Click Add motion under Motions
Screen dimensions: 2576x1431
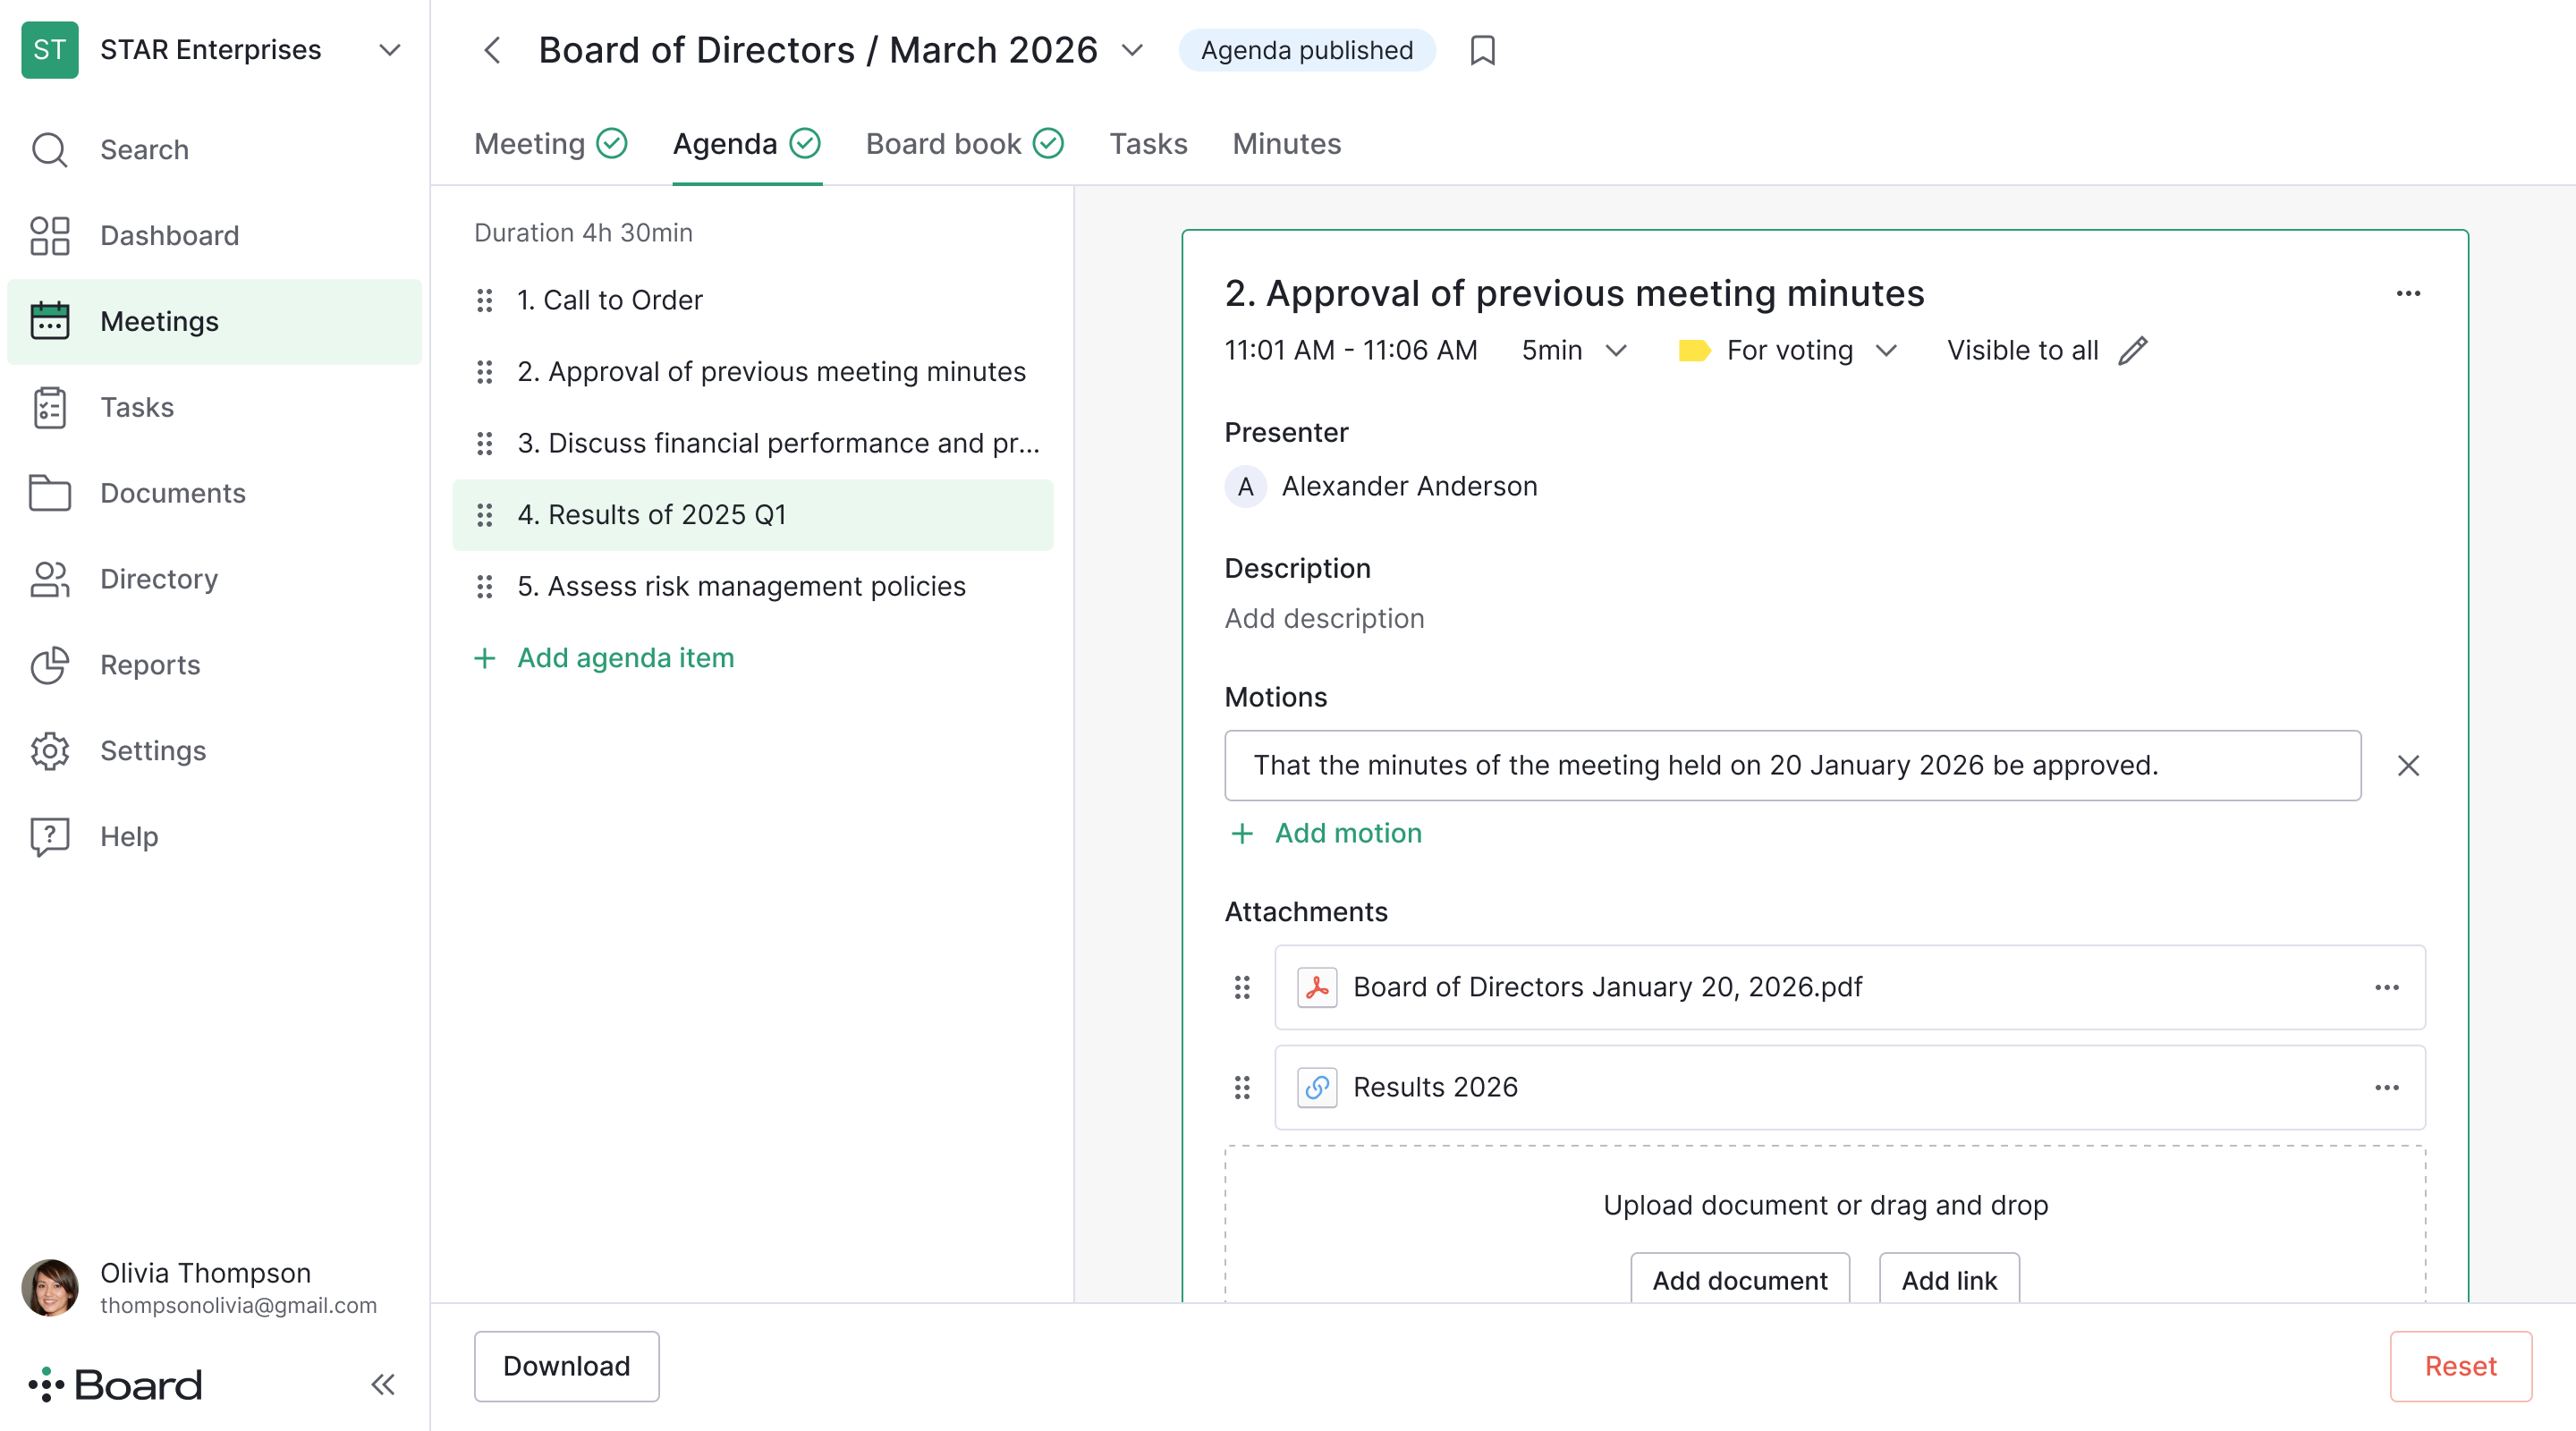(x=1347, y=833)
